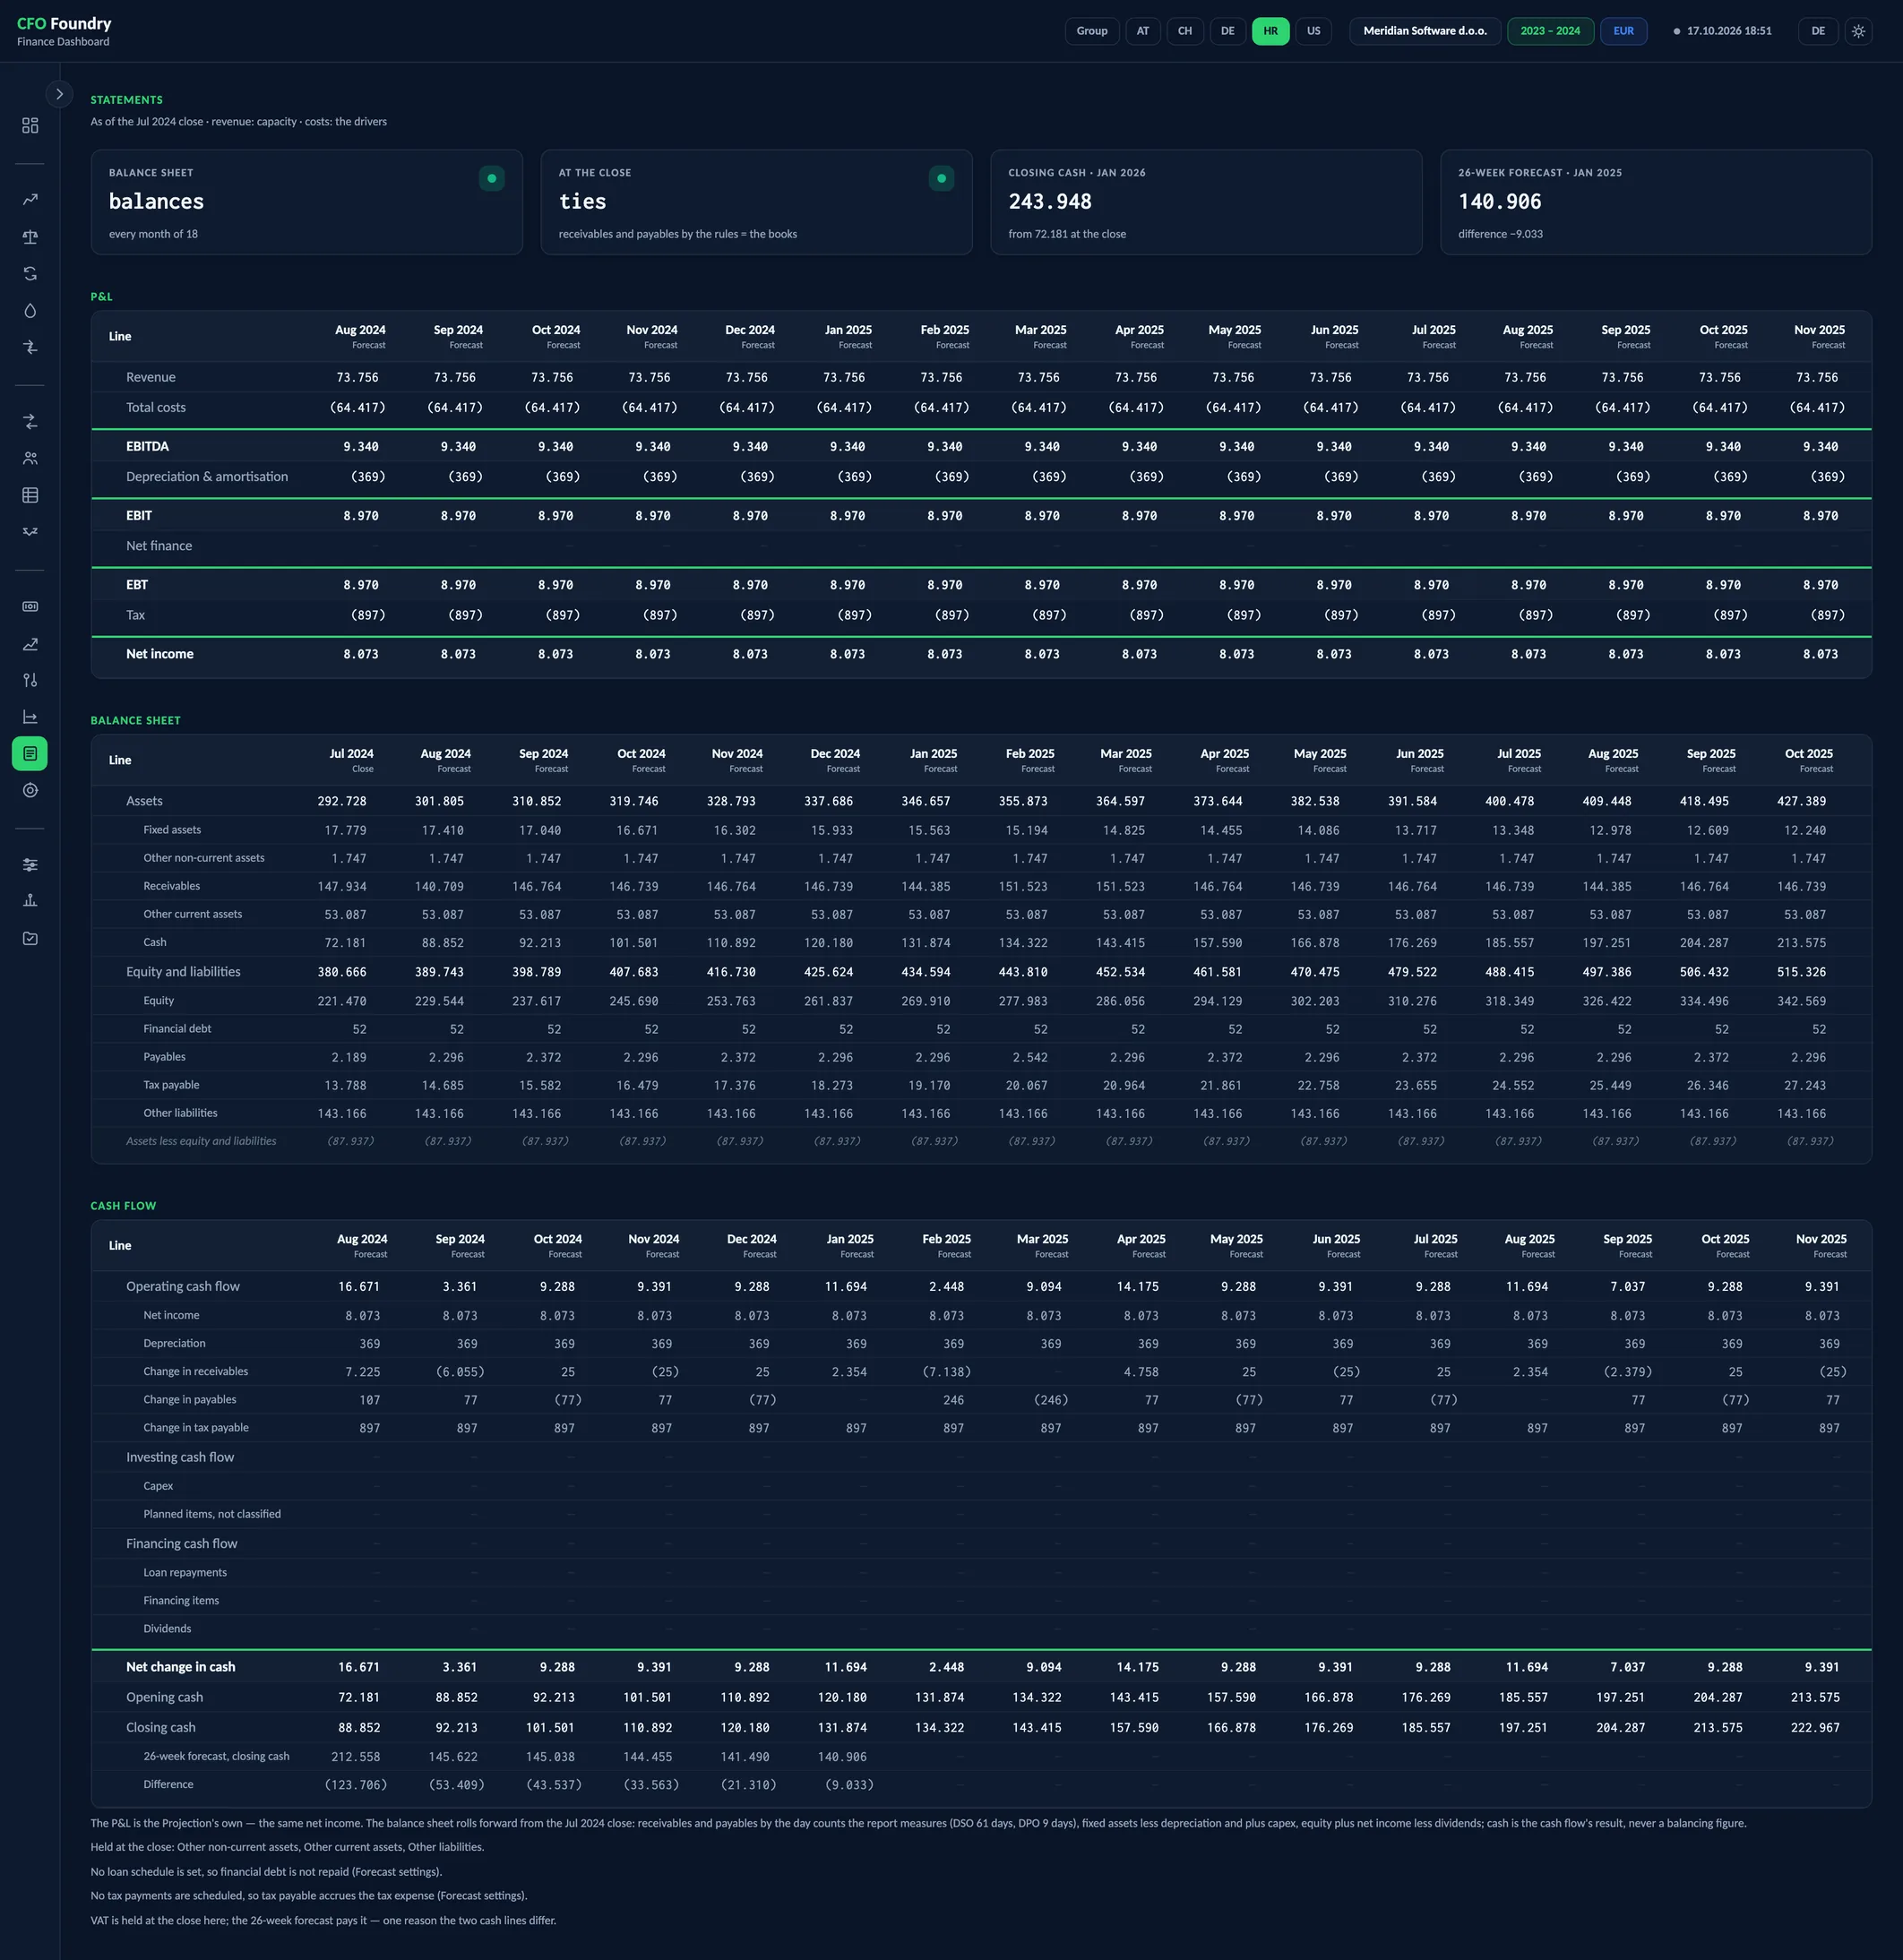The image size is (1903, 1960).
Task: Open the circular refresh arrows sidebar icon
Action: pyautogui.click(x=30, y=273)
